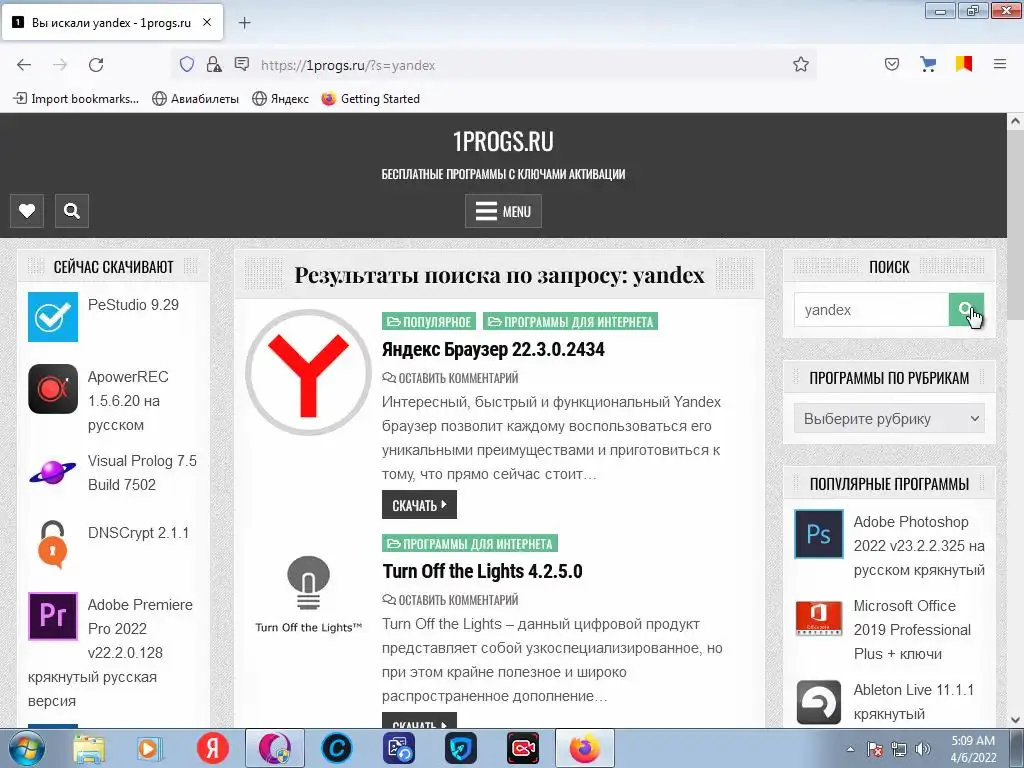Click 'Скачать' button under Яндекс Браузер
The image size is (1024, 768).
coord(419,505)
